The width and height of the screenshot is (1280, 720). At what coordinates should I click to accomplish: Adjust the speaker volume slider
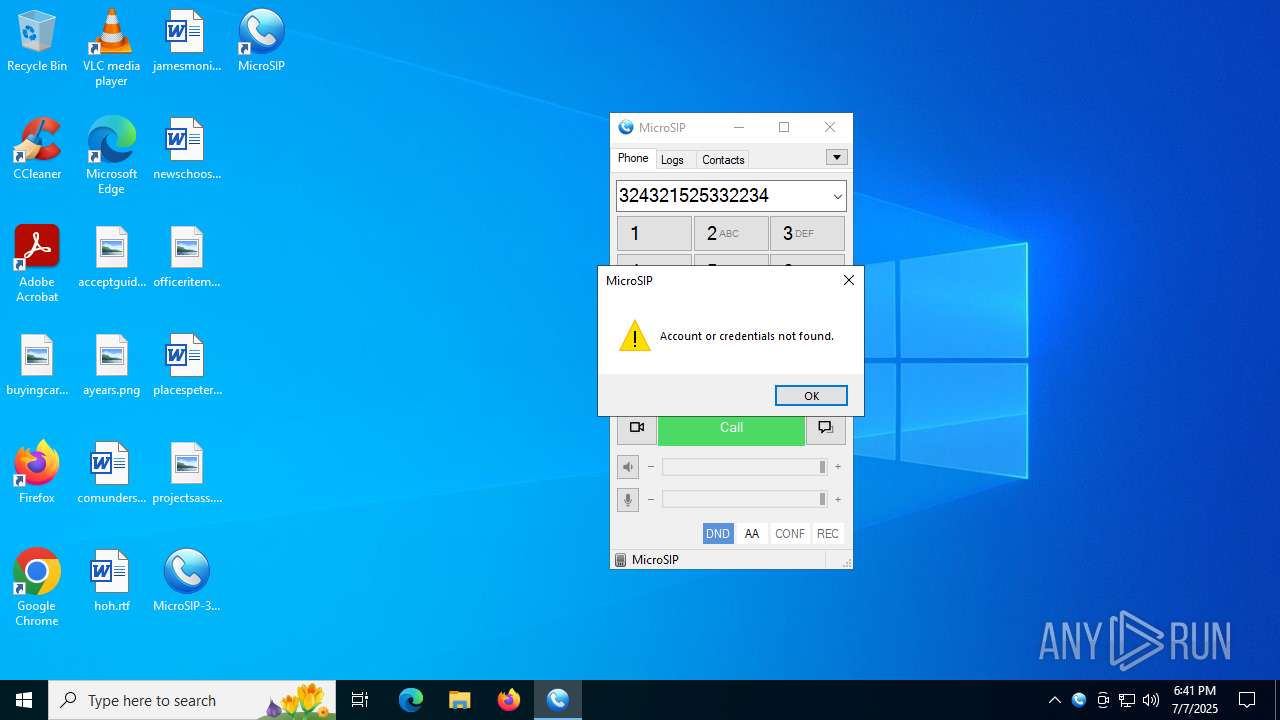pyautogui.click(x=744, y=467)
